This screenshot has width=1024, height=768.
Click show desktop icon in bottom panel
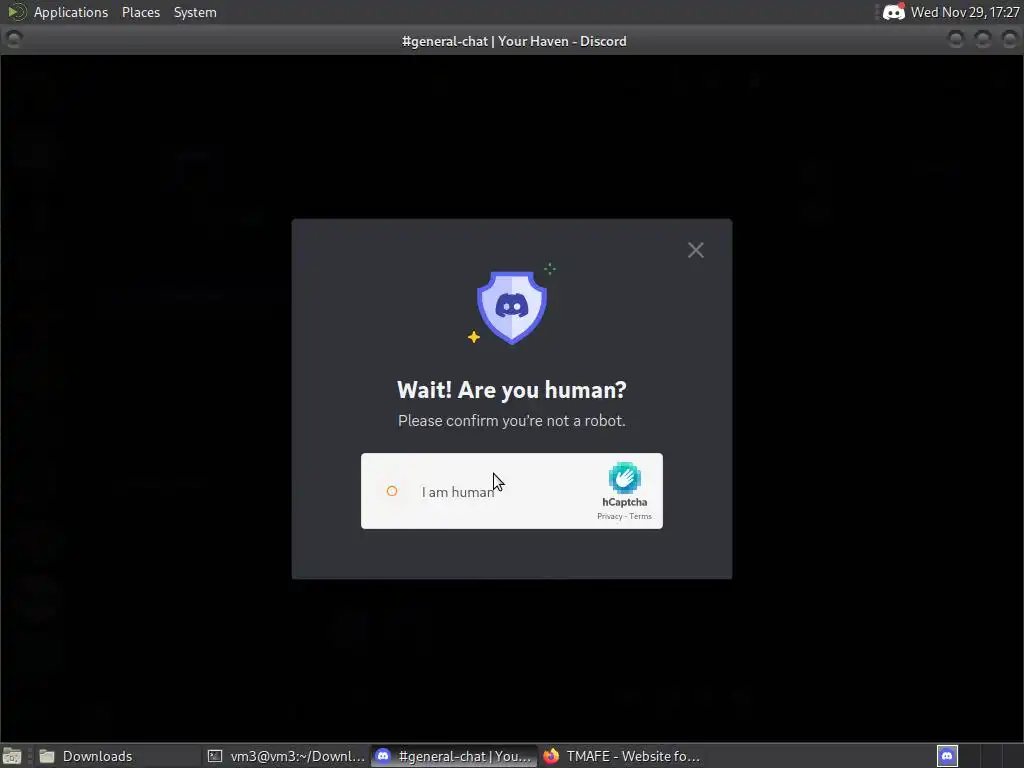pos(12,756)
